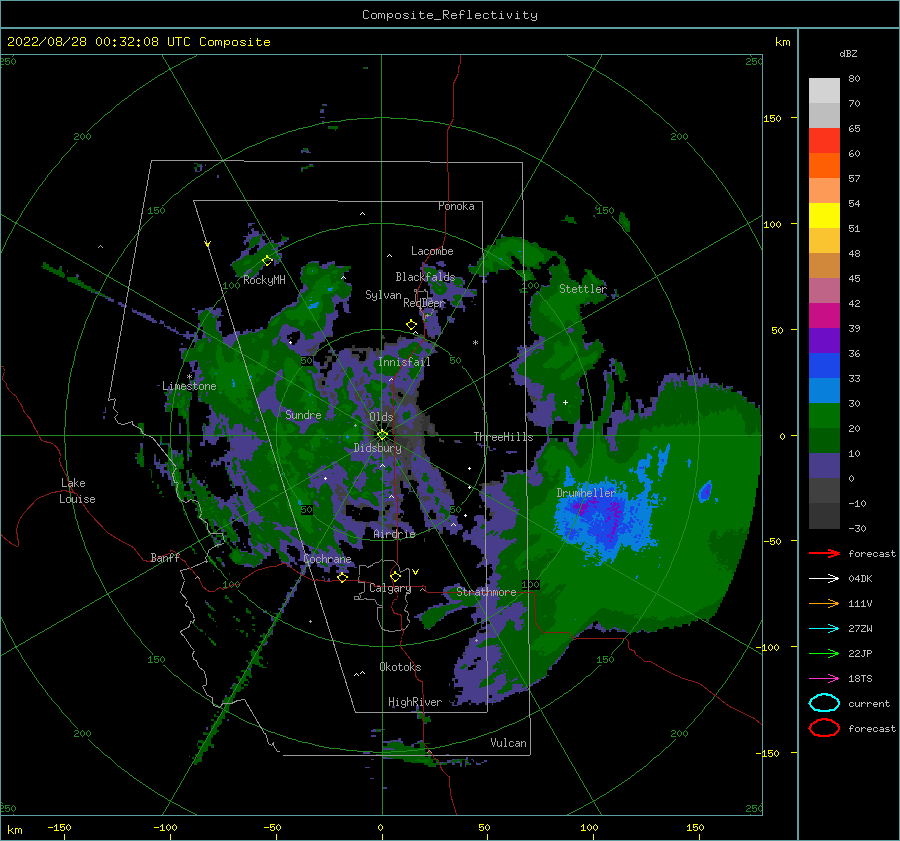Click the Sylvan label
The width and height of the screenshot is (900, 841).
tap(383, 295)
